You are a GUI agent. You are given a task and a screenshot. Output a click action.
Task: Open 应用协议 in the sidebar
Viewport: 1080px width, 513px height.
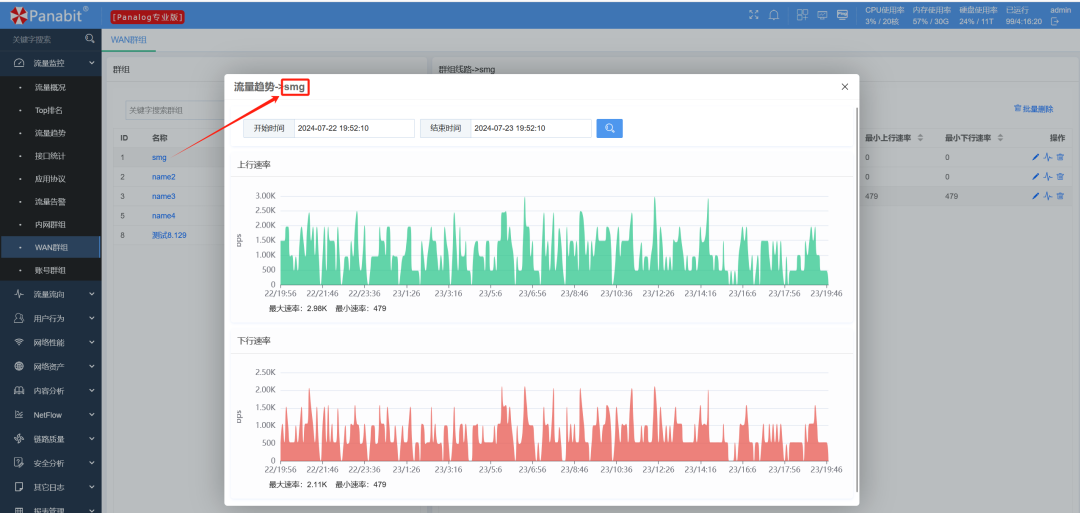pos(50,179)
